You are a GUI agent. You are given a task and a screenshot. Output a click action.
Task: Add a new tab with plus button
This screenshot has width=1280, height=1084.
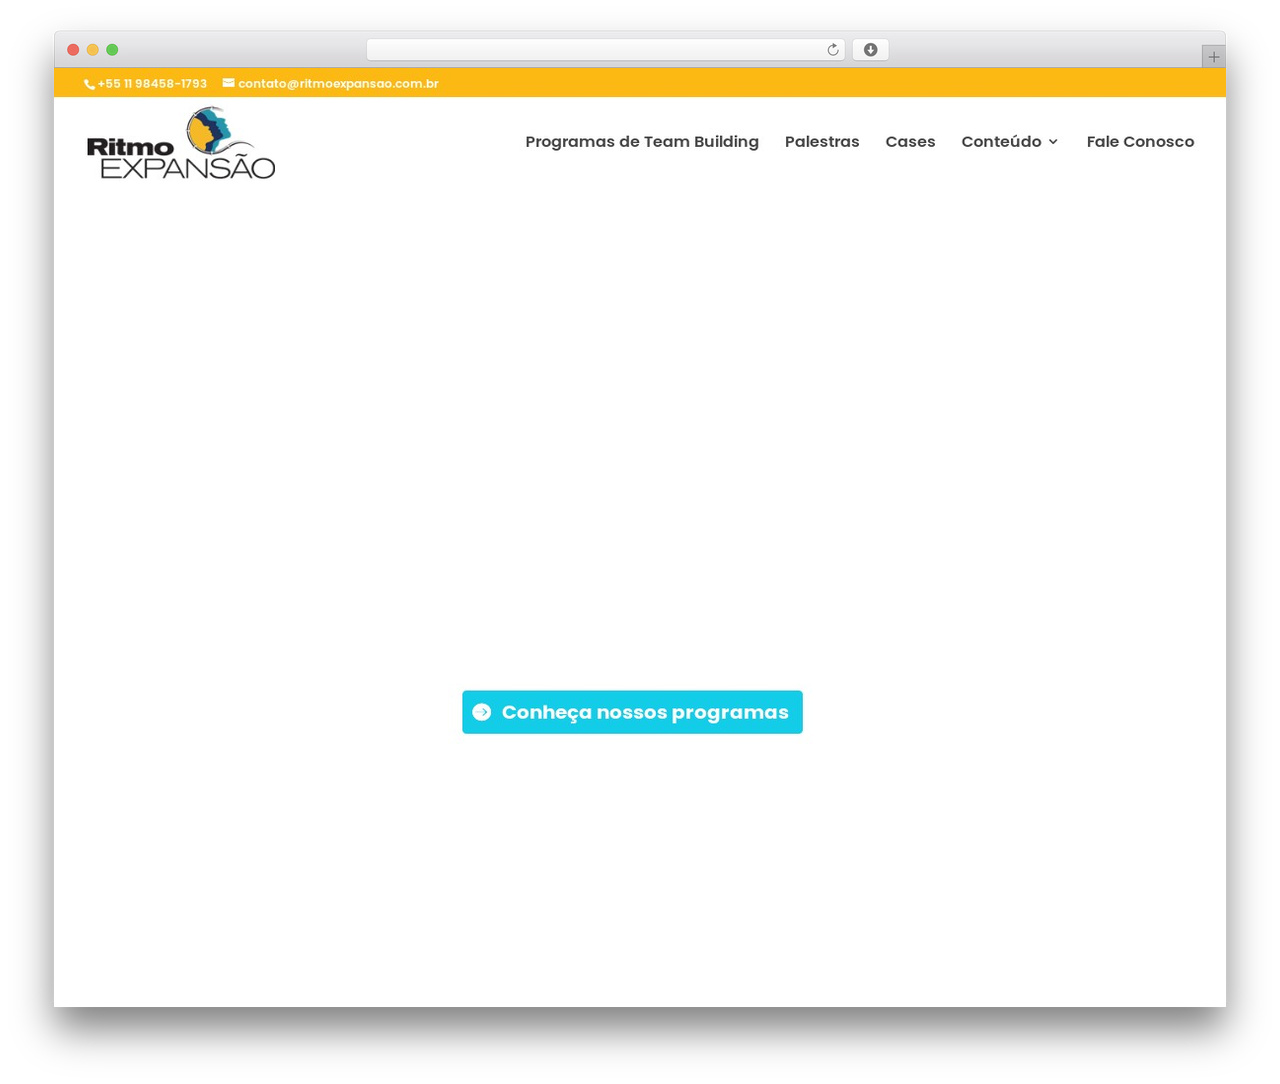click(x=1213, y=57)
